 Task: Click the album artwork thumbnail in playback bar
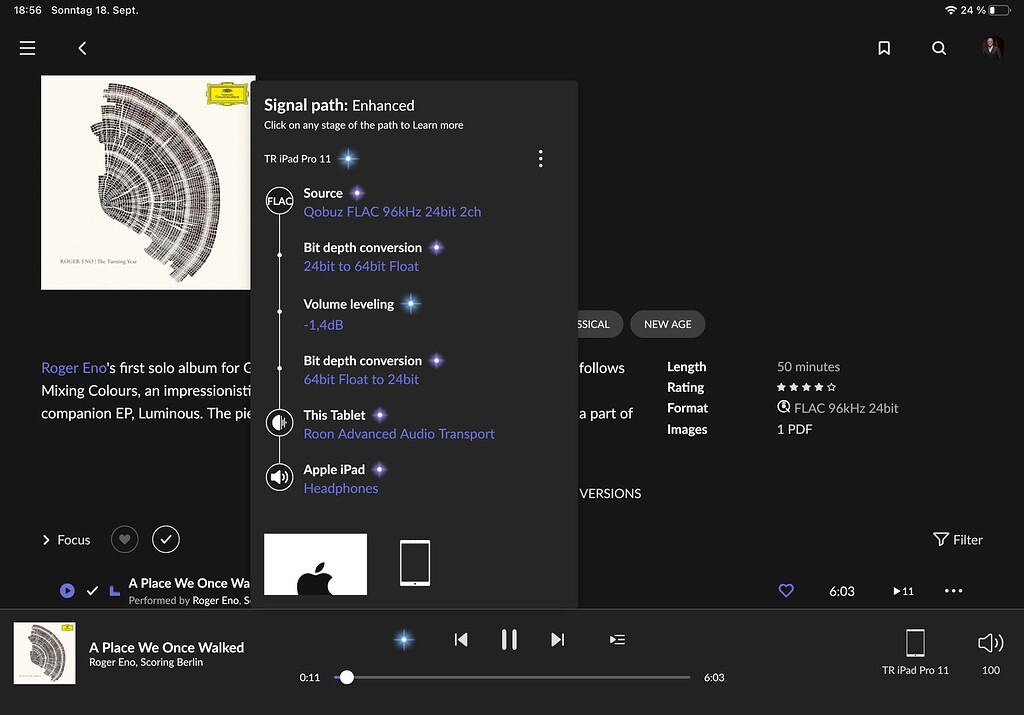coord(44,652)
